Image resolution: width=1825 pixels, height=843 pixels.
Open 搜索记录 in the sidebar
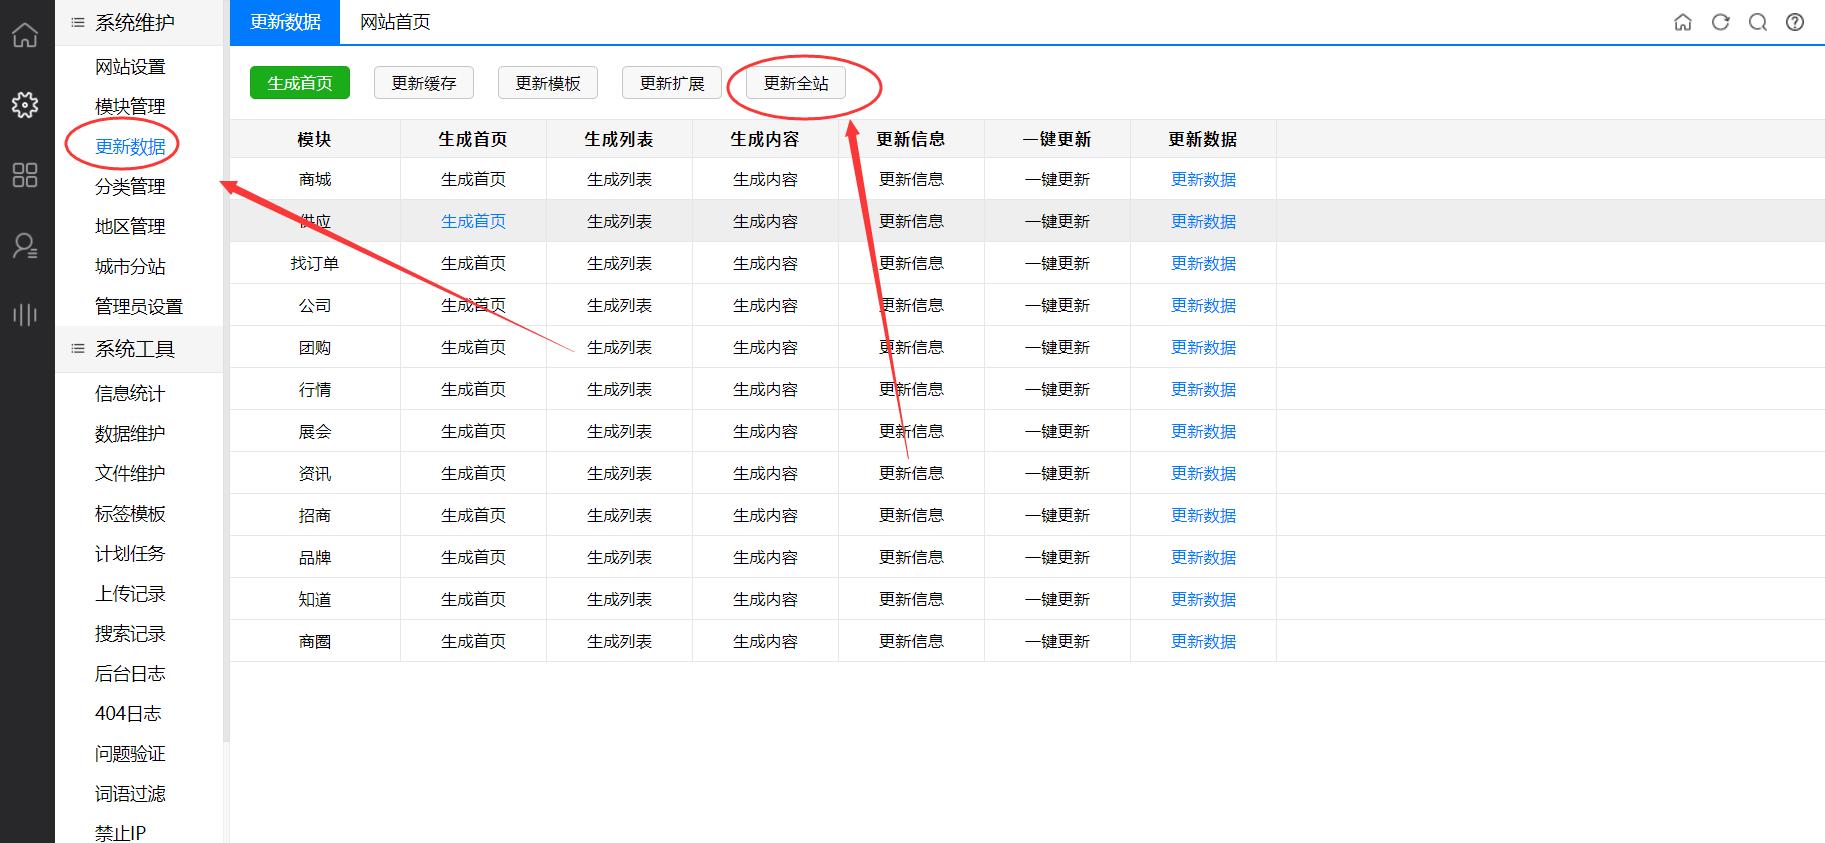pos(130,634)
